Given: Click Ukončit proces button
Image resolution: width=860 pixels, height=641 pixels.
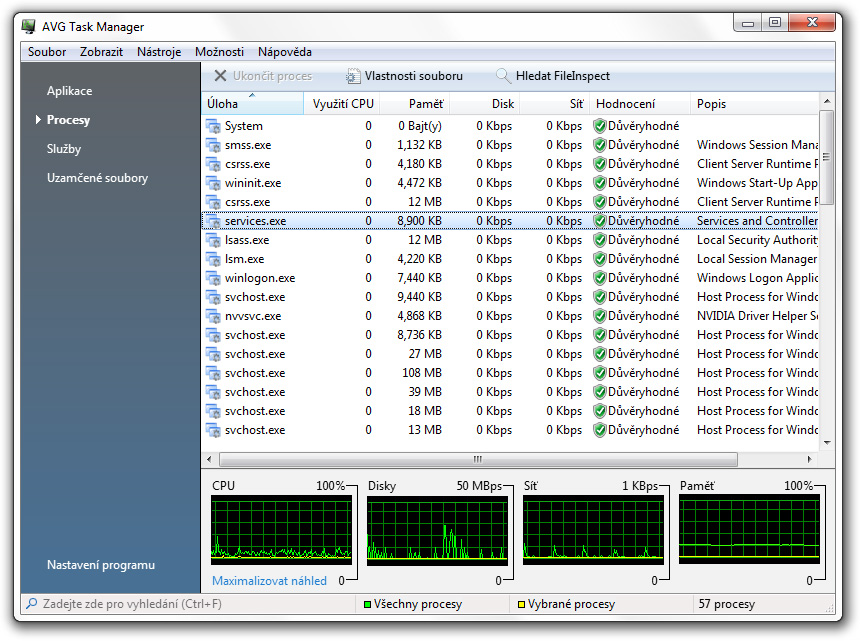Looking at the screenshot, I should [x=263, y=76].
